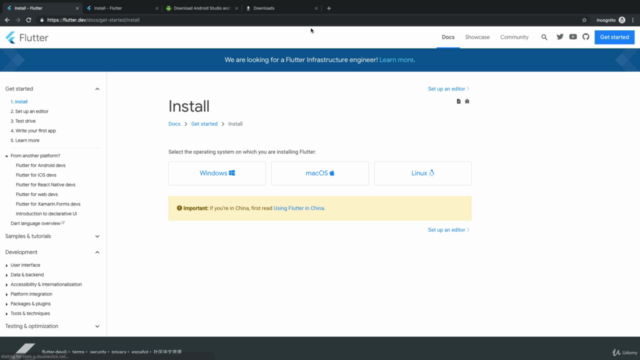Switch to Download Android Studio tab
This screenshot has height=360, width=640.
coord(201,8)
